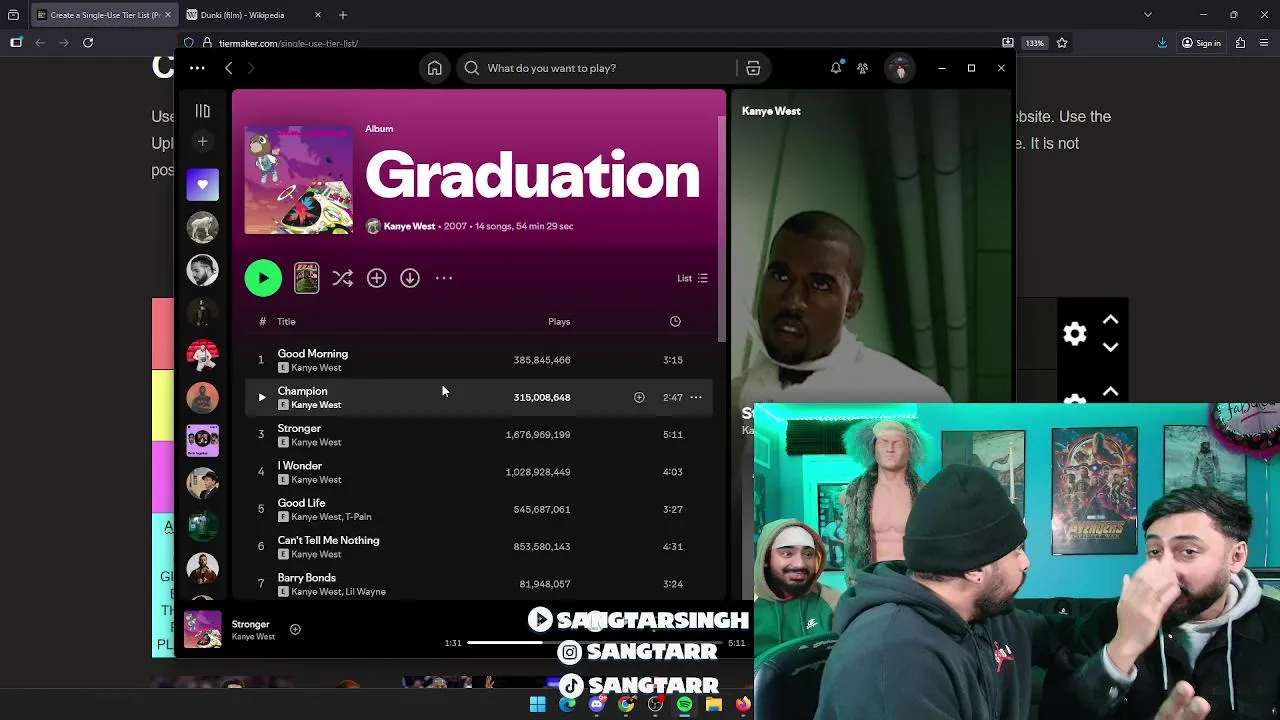This screenshot has width=1280, height=720.
Task: Select the track I Wonder
Action: 481,472
